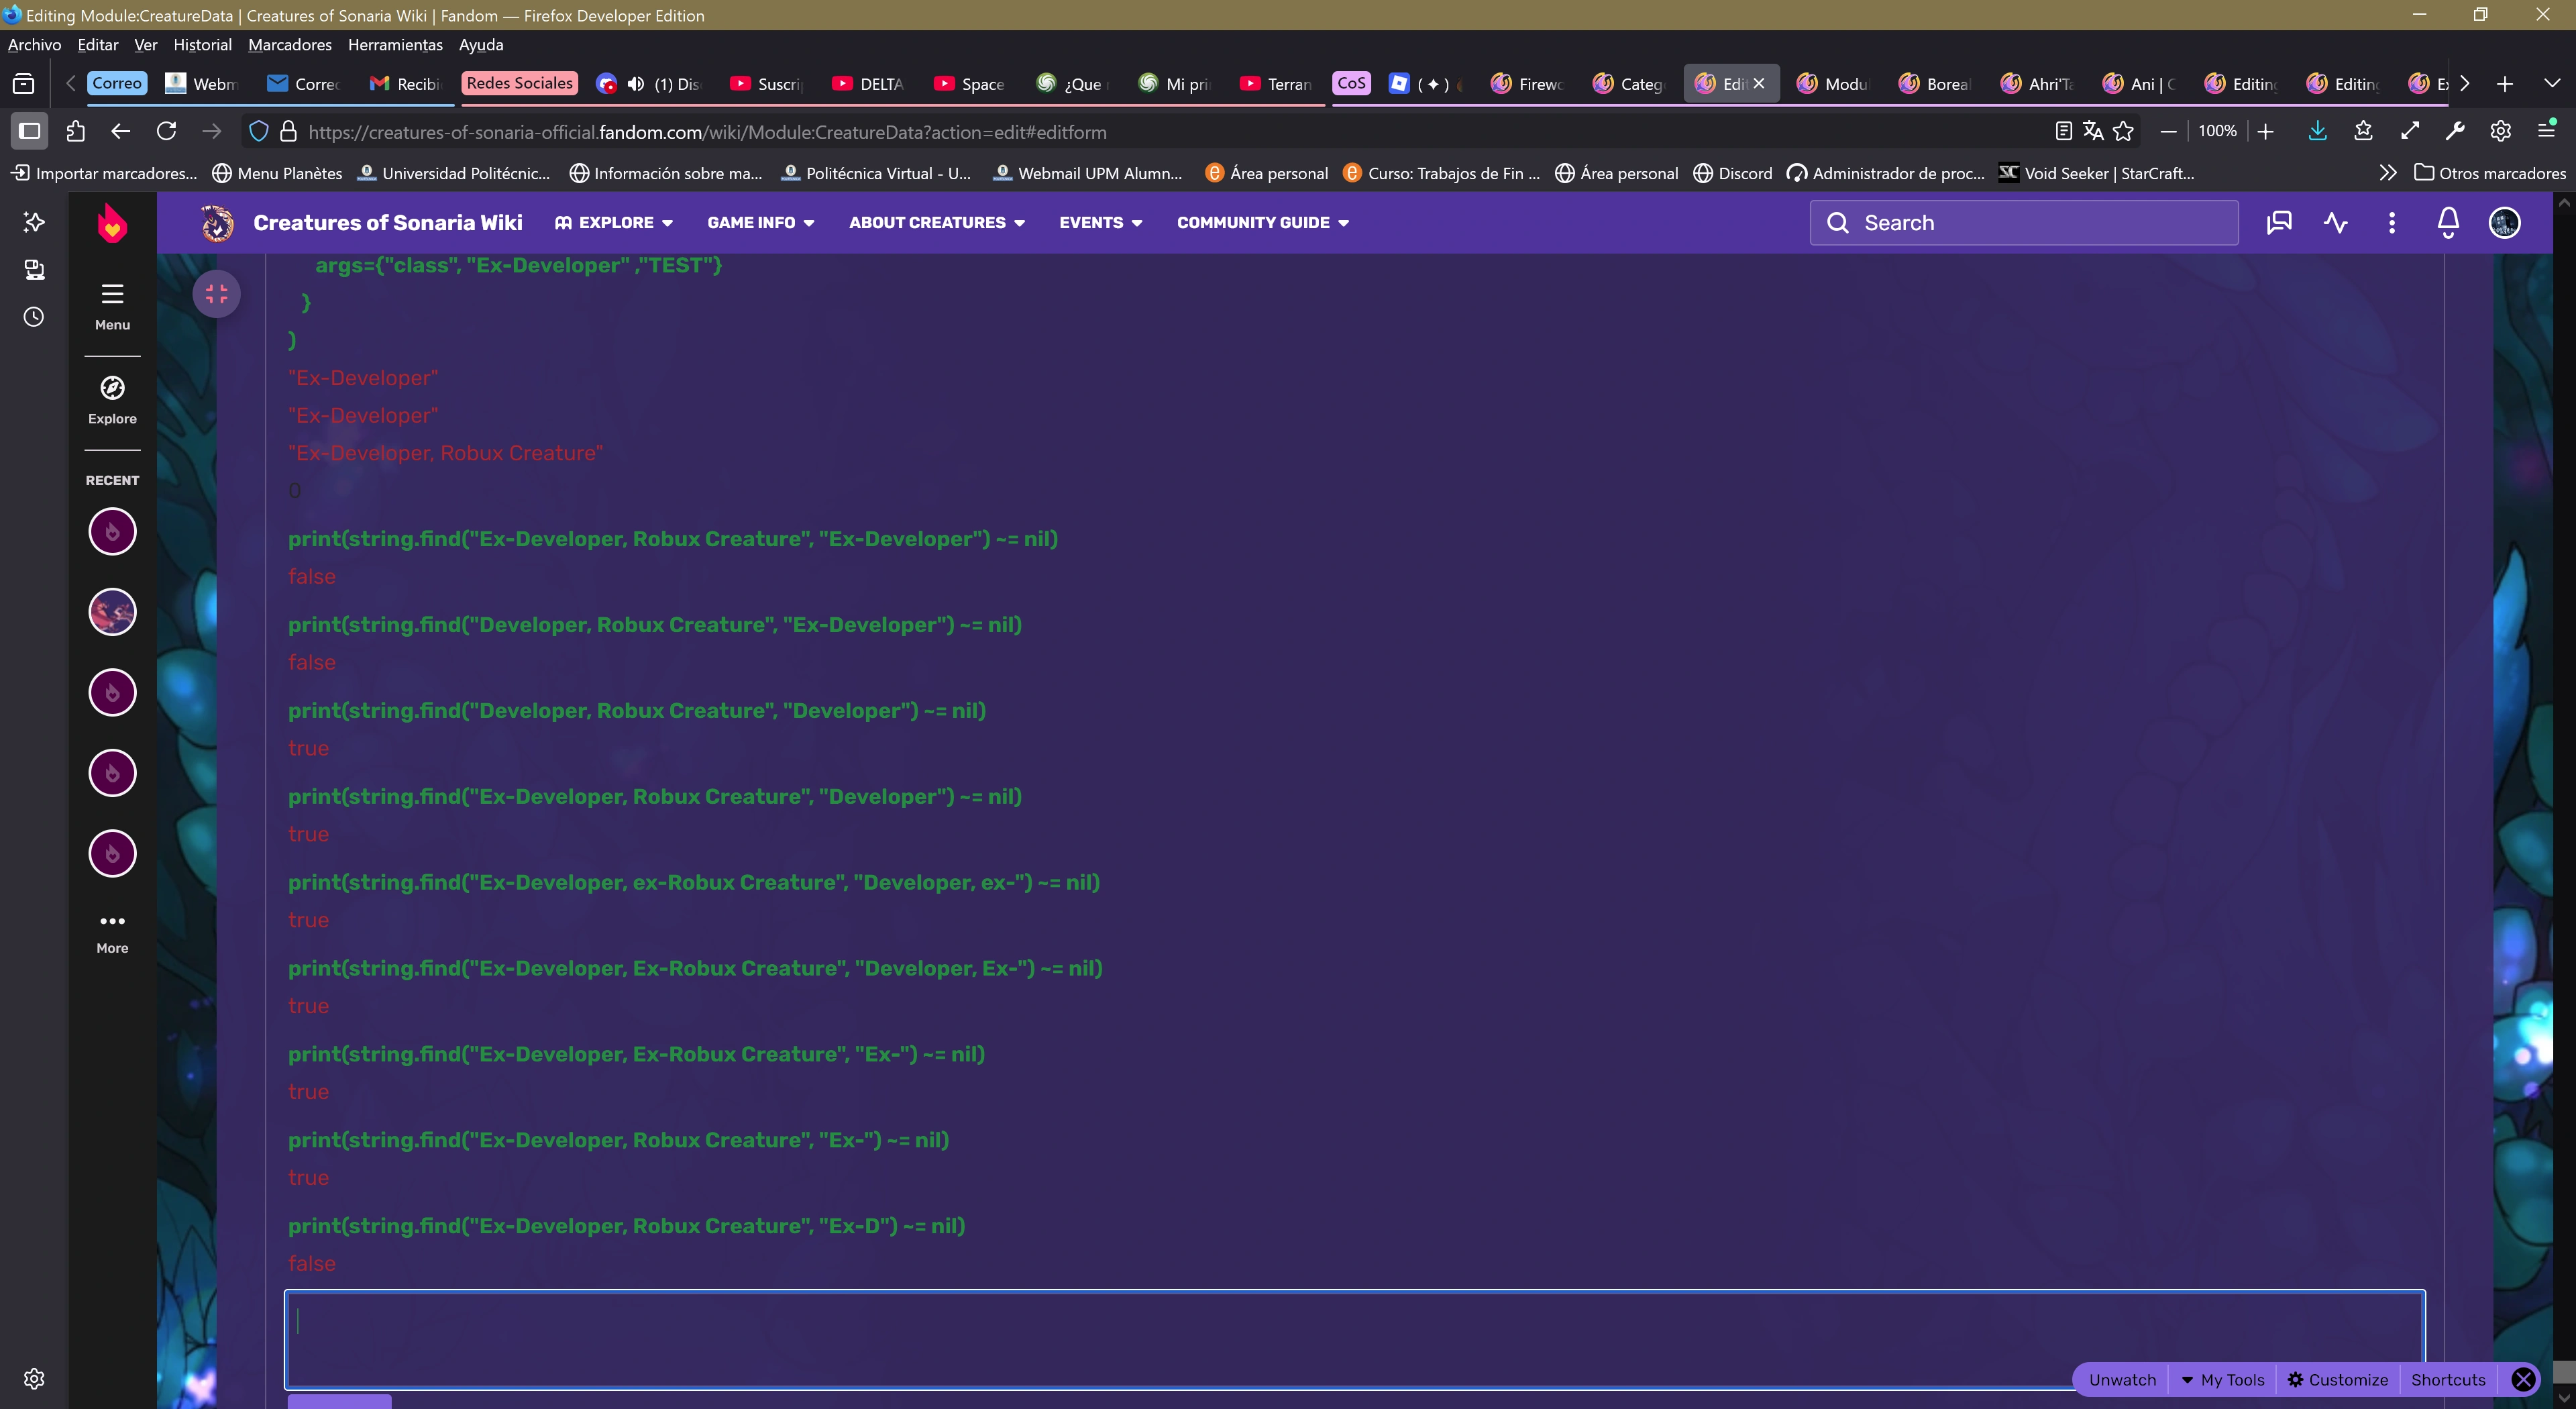Mute the playing Discord tab's audio icon
Viewport: 2576px width, 1409px height.
tap(636, 84)
